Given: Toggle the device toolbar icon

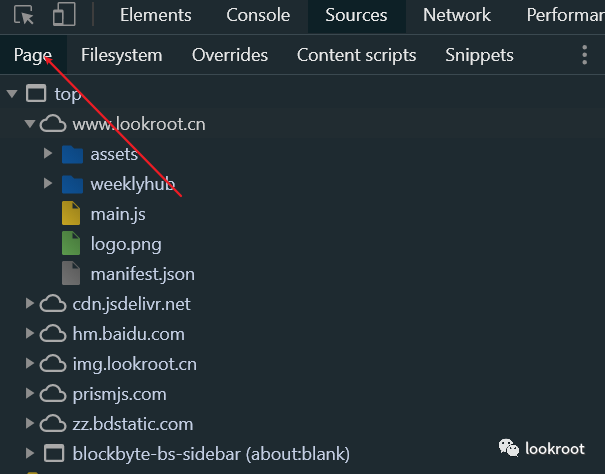Looking at the screenshot, I should pos(64,14).
